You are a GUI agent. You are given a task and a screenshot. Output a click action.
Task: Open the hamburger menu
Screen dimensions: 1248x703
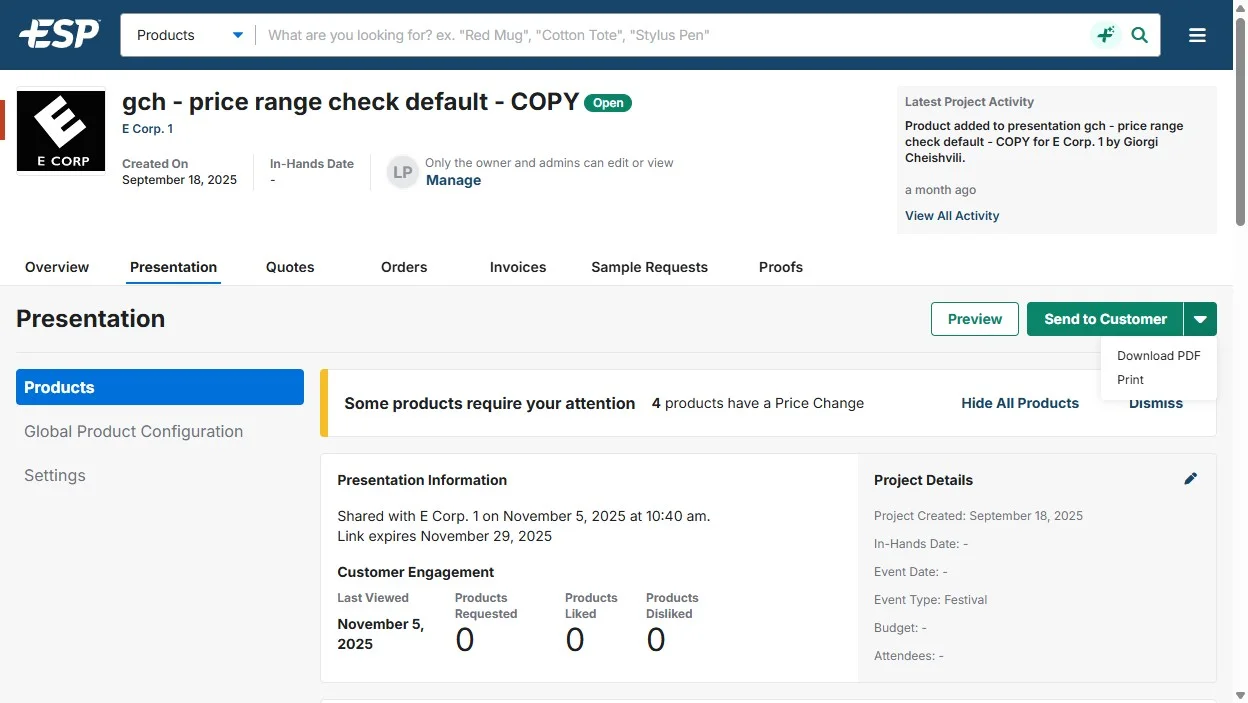point(1197,35)
